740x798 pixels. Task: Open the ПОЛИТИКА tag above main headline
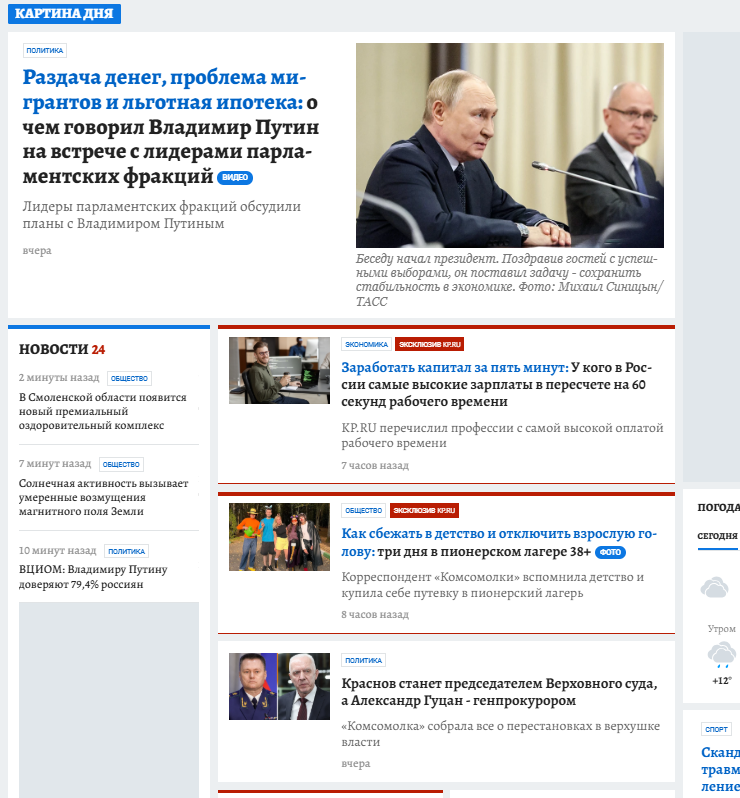coord(45,50)
